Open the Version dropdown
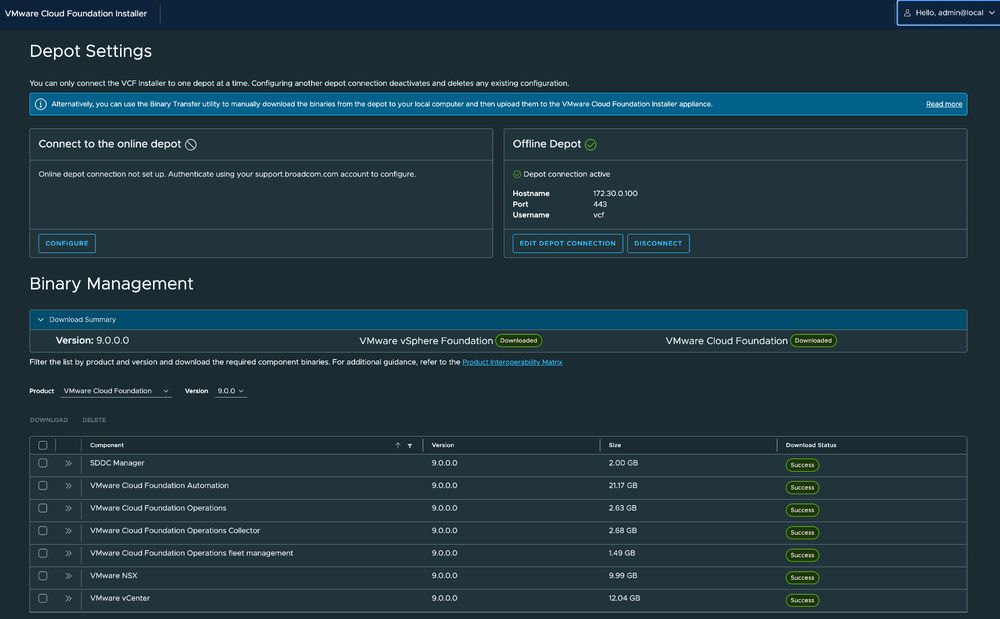 pyautogui.click(x=230, y=391)
